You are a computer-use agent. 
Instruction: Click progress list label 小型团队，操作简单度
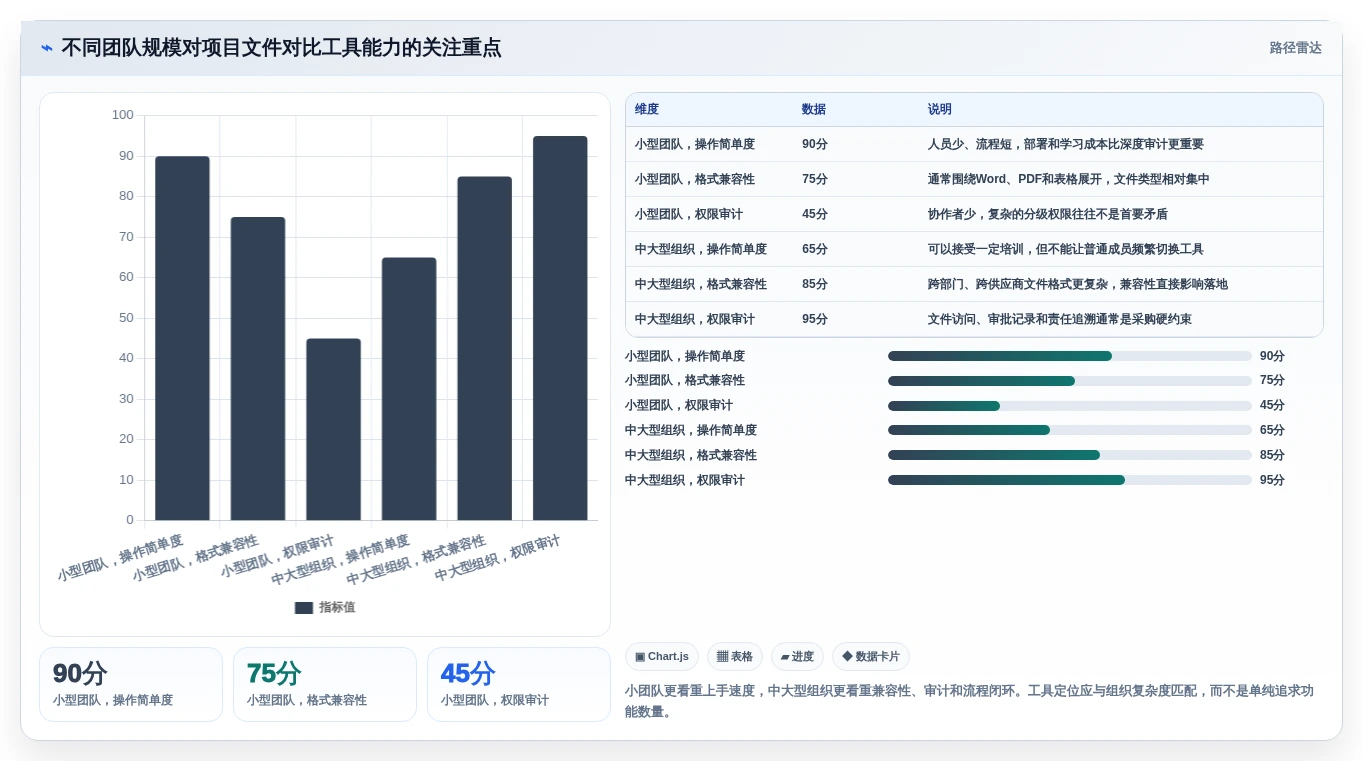click(x=685, y=356)
